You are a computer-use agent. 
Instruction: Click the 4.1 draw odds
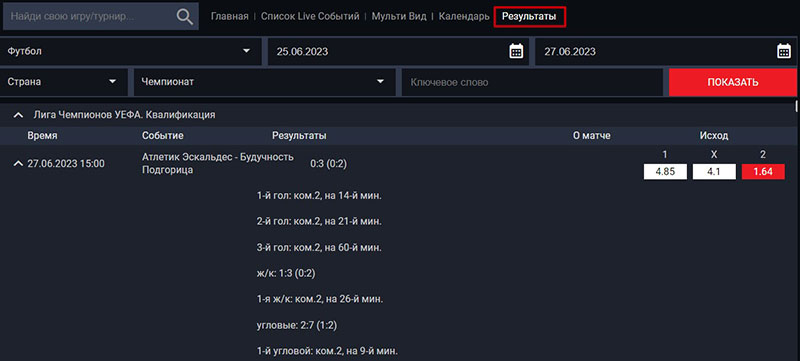714,172
